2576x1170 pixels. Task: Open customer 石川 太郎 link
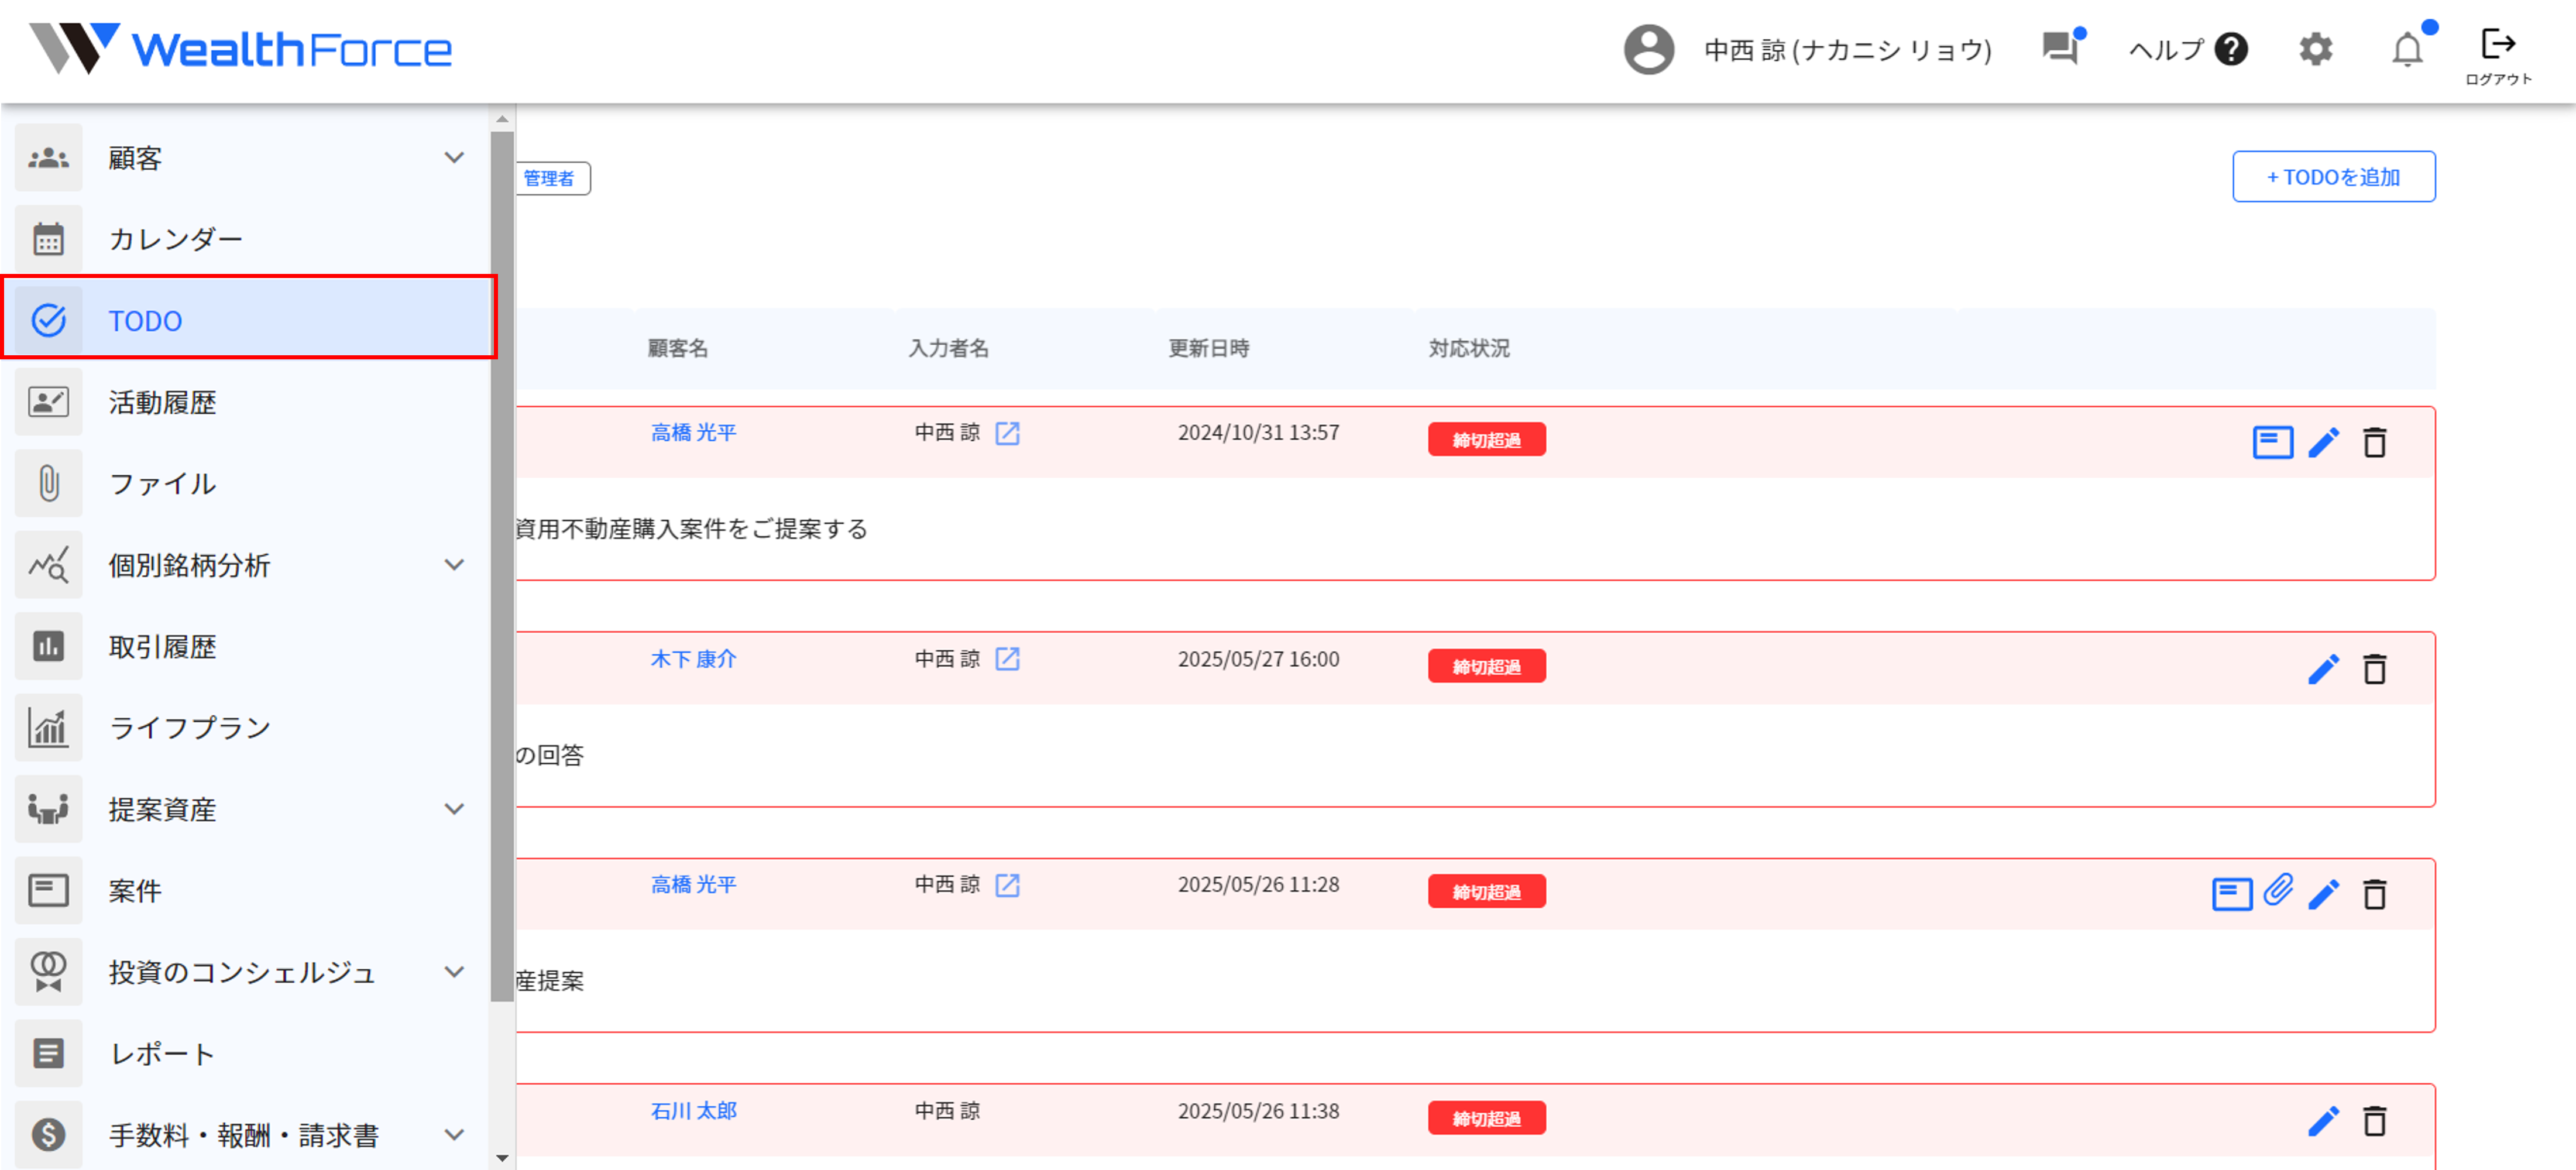[693, 1111]
